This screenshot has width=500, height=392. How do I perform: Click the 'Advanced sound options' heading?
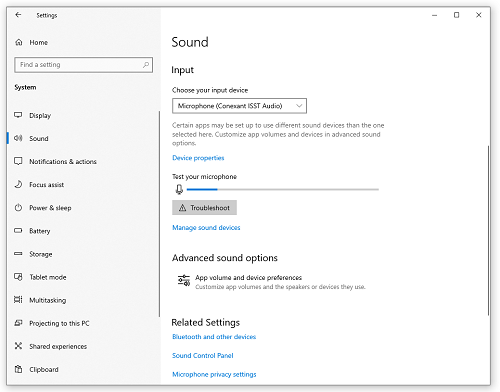click(225, 258)
